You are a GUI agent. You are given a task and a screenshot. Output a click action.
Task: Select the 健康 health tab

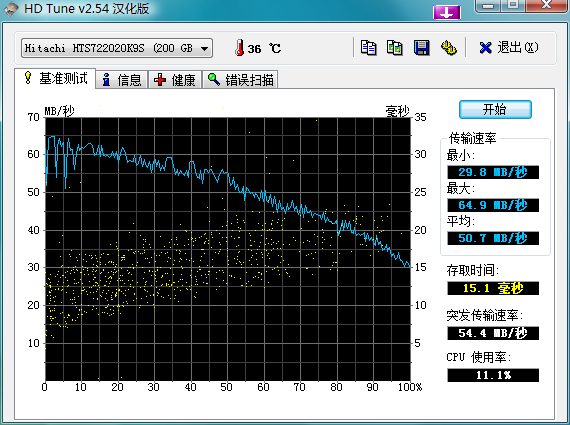pos(175,80)
